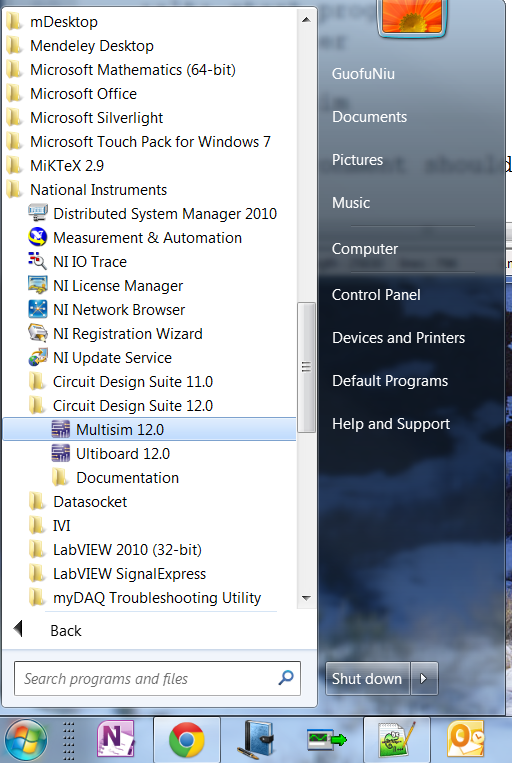Launch Multisim 12.0 from the program list
The image size is (512, 763).
149,429
